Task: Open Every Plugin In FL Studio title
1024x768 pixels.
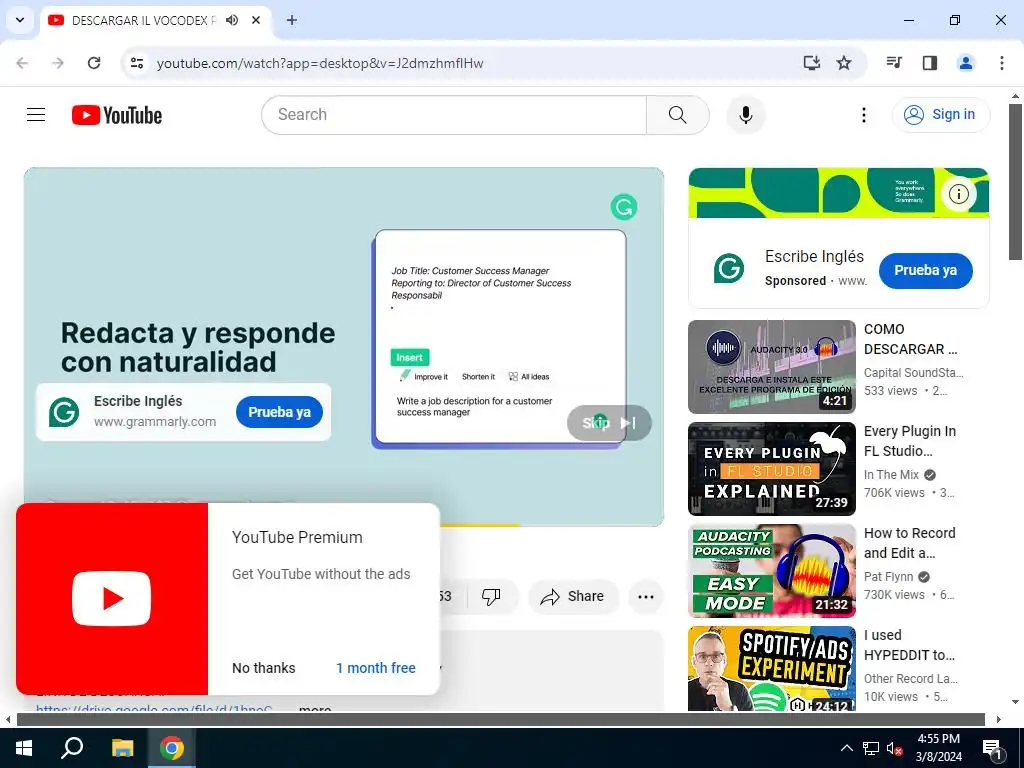Action: [x=910, y=441]
